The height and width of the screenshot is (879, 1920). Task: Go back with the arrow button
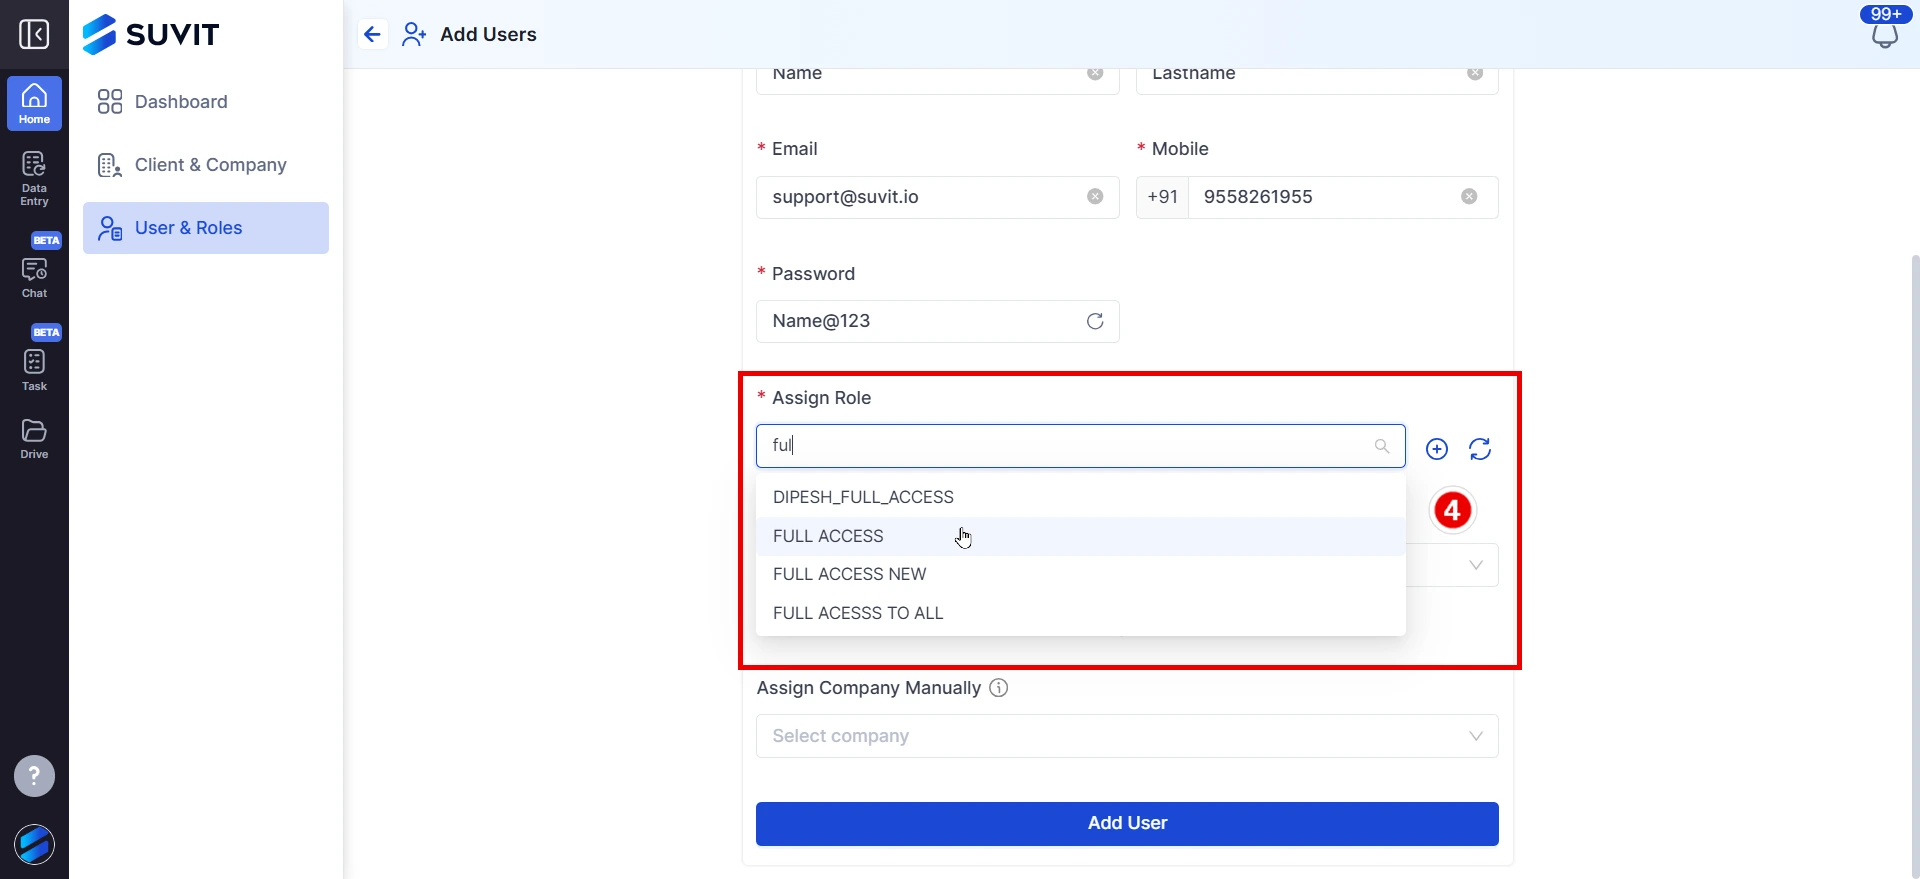372,34
